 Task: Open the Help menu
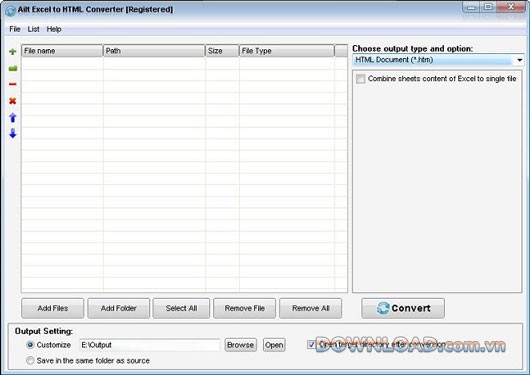[54, 29]
